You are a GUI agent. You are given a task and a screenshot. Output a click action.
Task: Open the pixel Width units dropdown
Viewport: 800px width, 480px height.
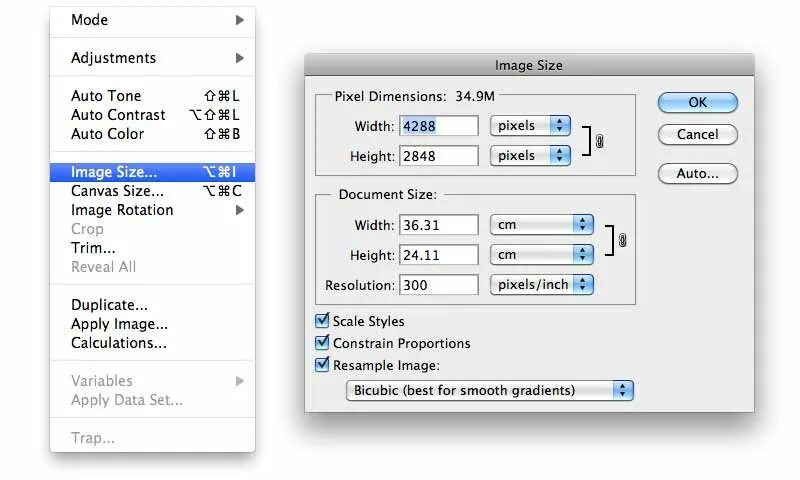tap(530, 126)
